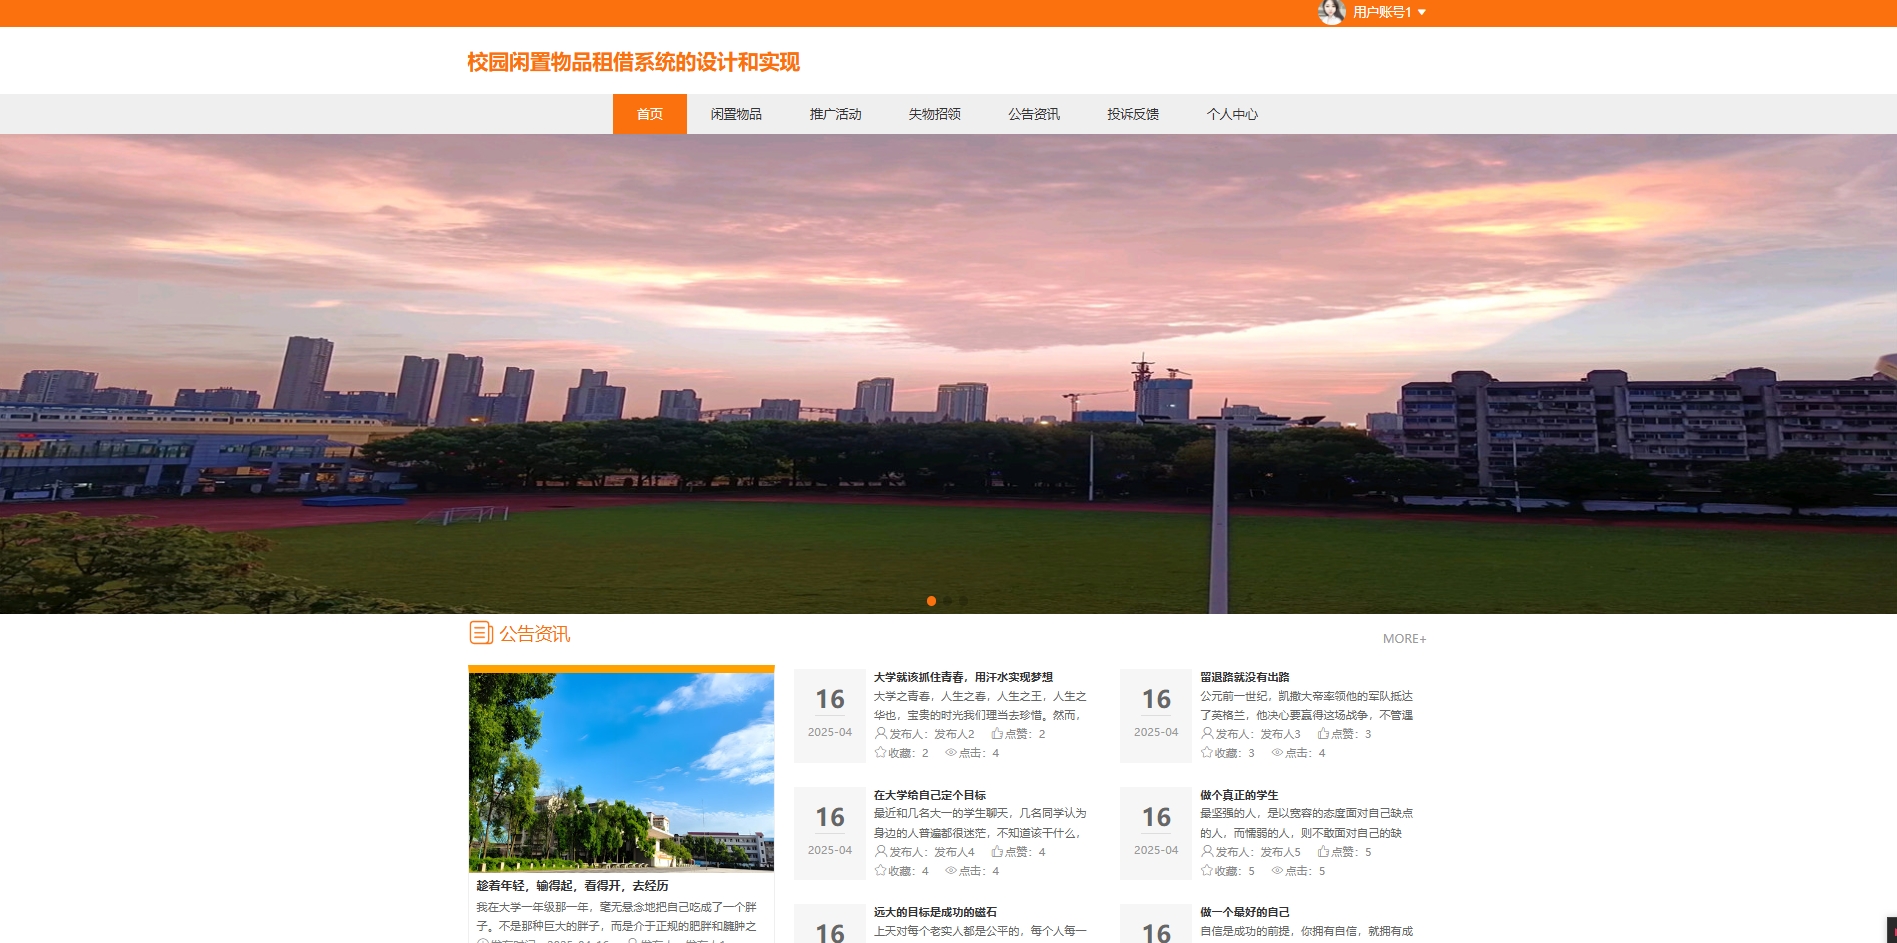Screen dimensions: 1897x943
Task: Click summary text starting 我在大学一年级那一年
Action: click(x=617, y=917)
